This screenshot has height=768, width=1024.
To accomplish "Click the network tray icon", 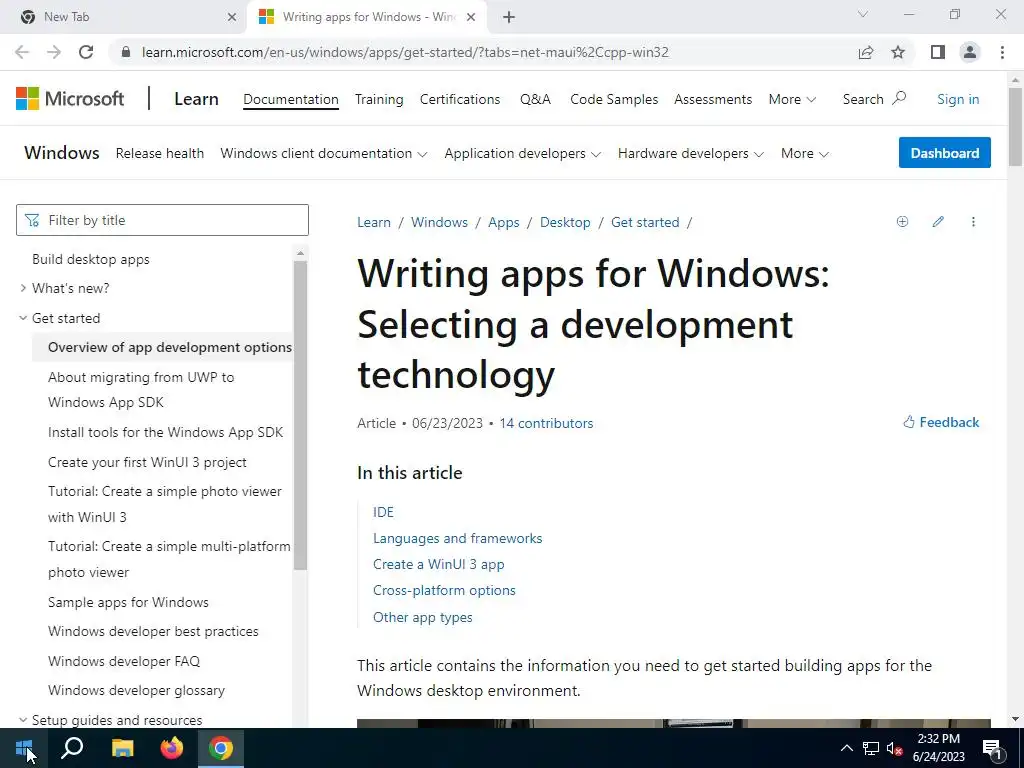I will [871, 748].
